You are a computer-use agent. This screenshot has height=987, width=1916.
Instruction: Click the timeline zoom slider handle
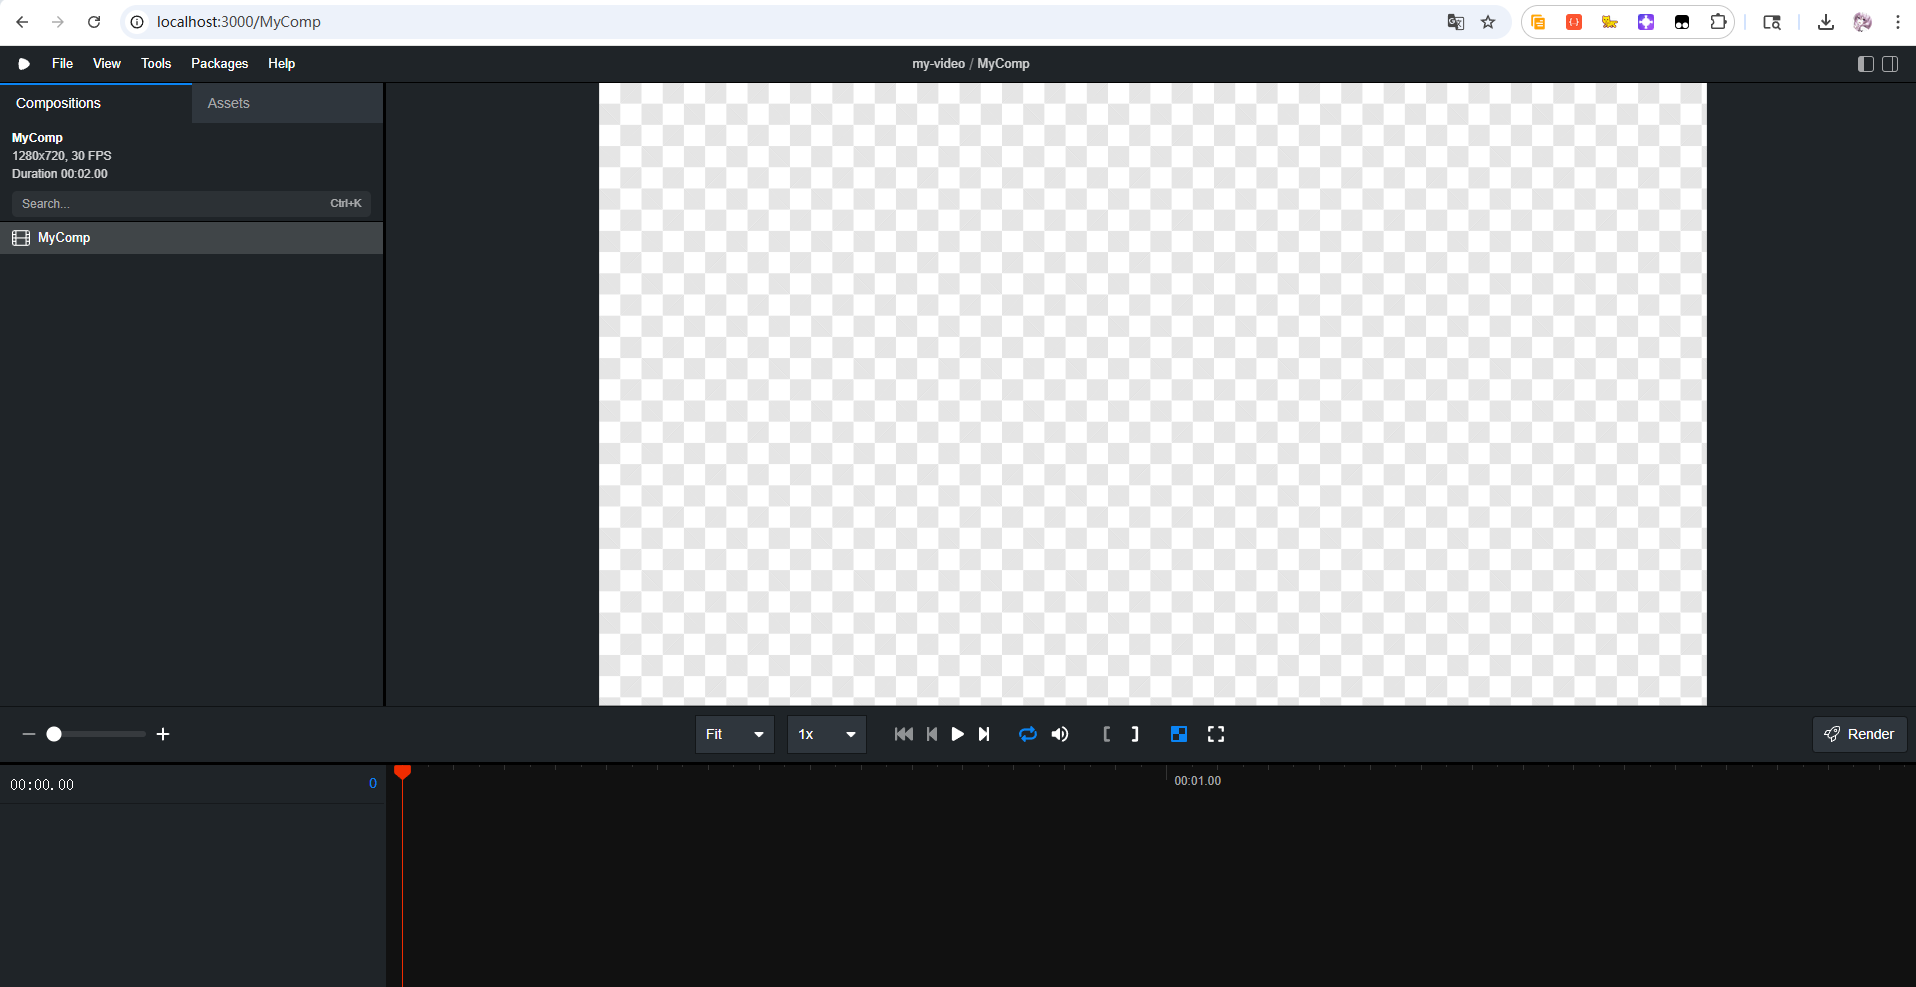tap(54, 734)
